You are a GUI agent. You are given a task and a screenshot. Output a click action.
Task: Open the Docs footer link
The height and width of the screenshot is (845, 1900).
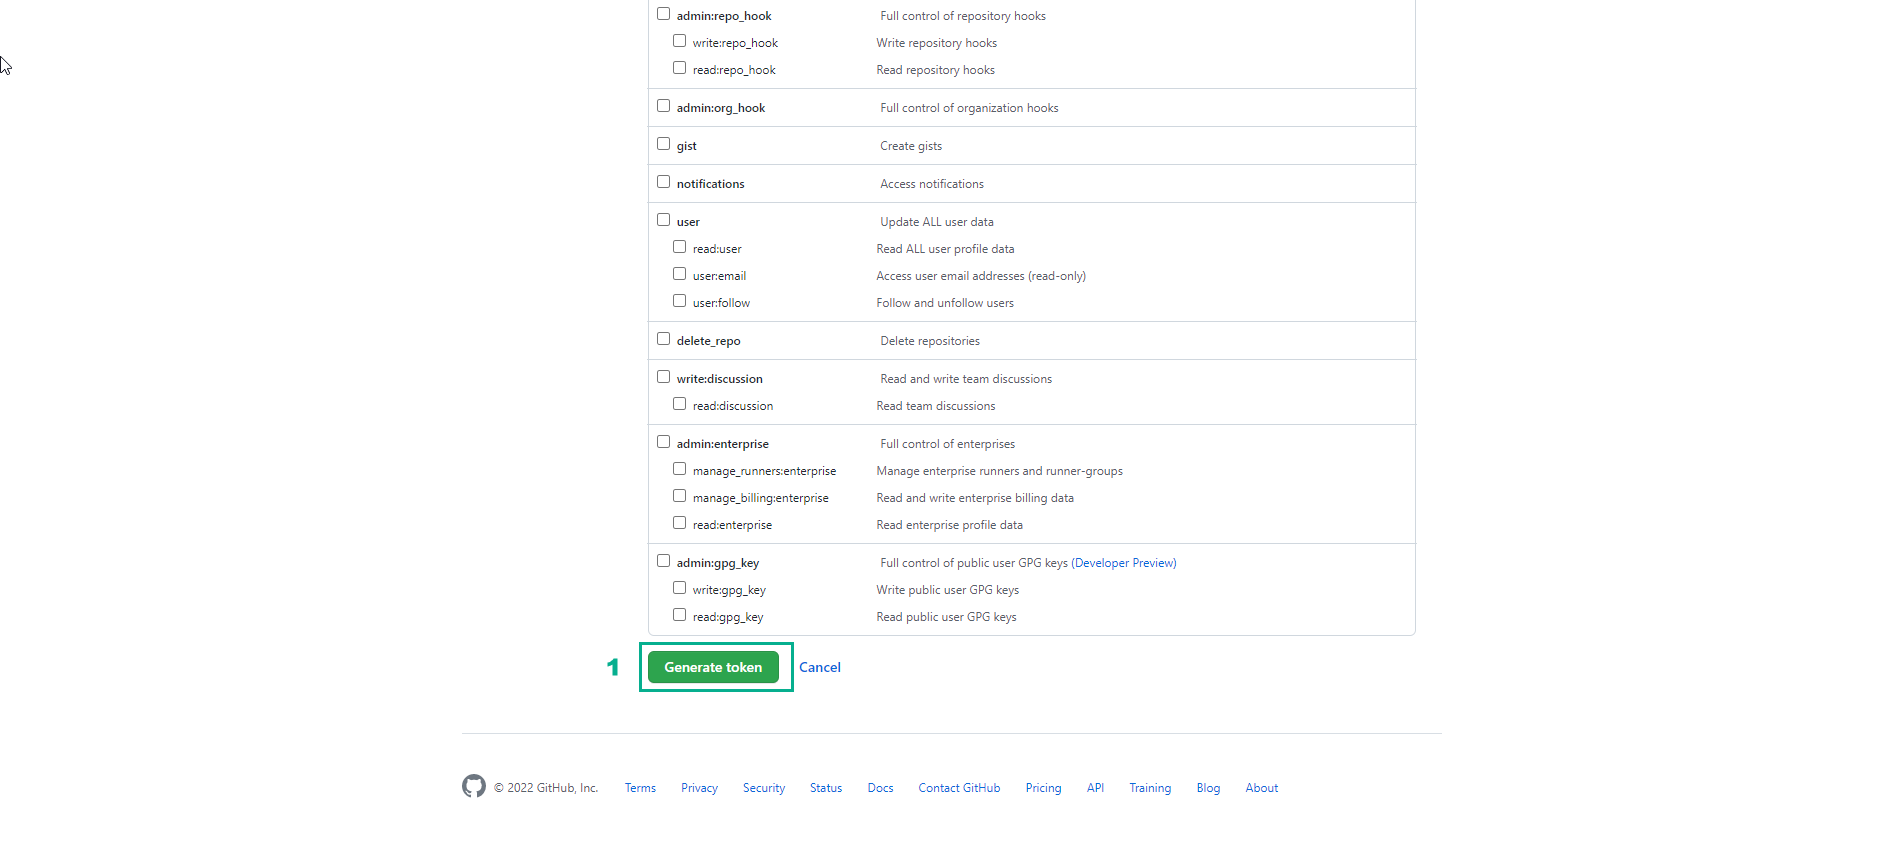(880, 788)
